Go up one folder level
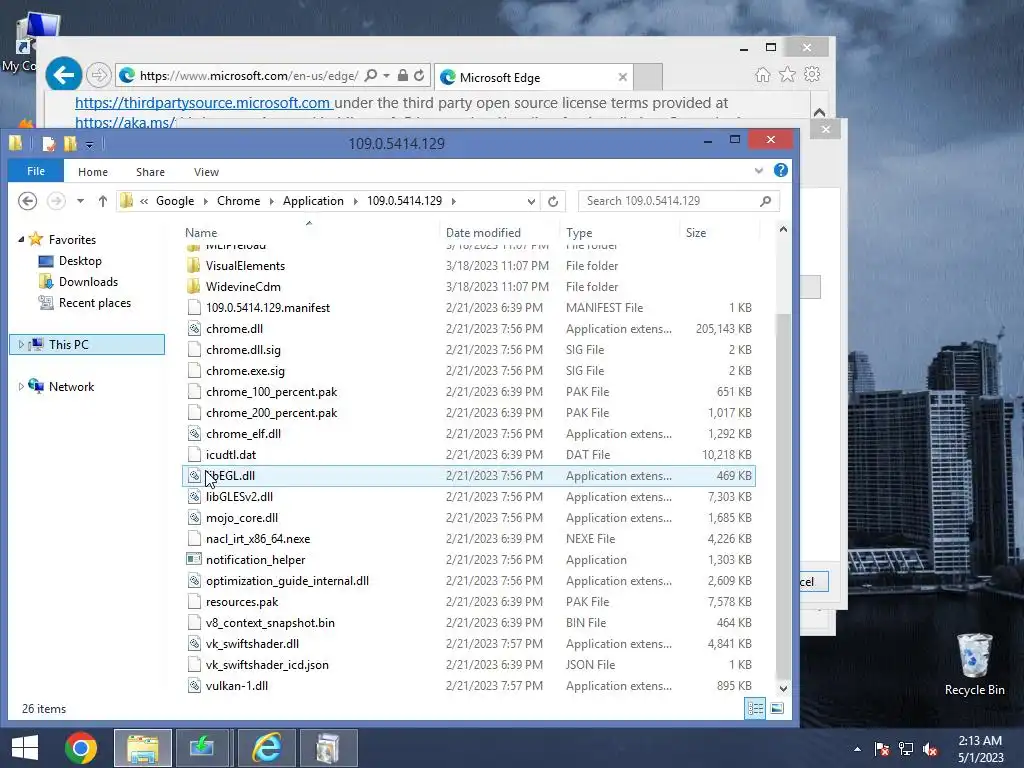Image resolution: width=1024 pixels, height=768 pixels. (103, 201)
